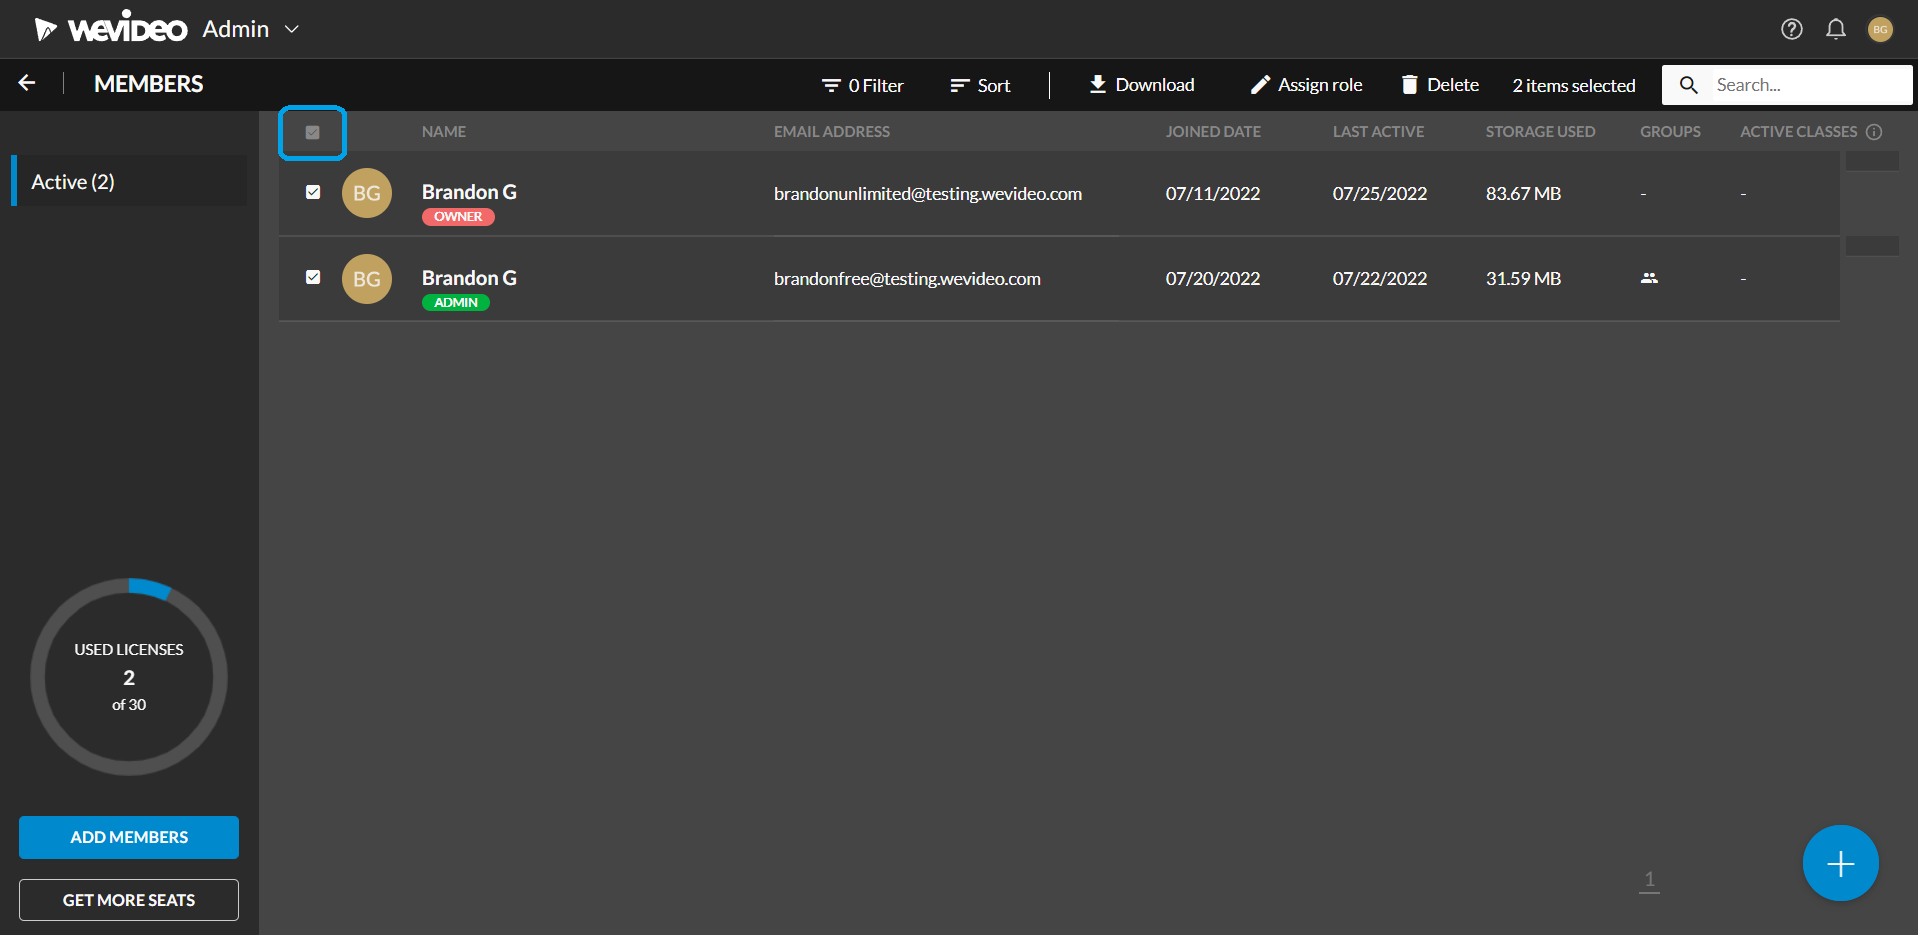Open the notifications bell

click(1836, 29)
